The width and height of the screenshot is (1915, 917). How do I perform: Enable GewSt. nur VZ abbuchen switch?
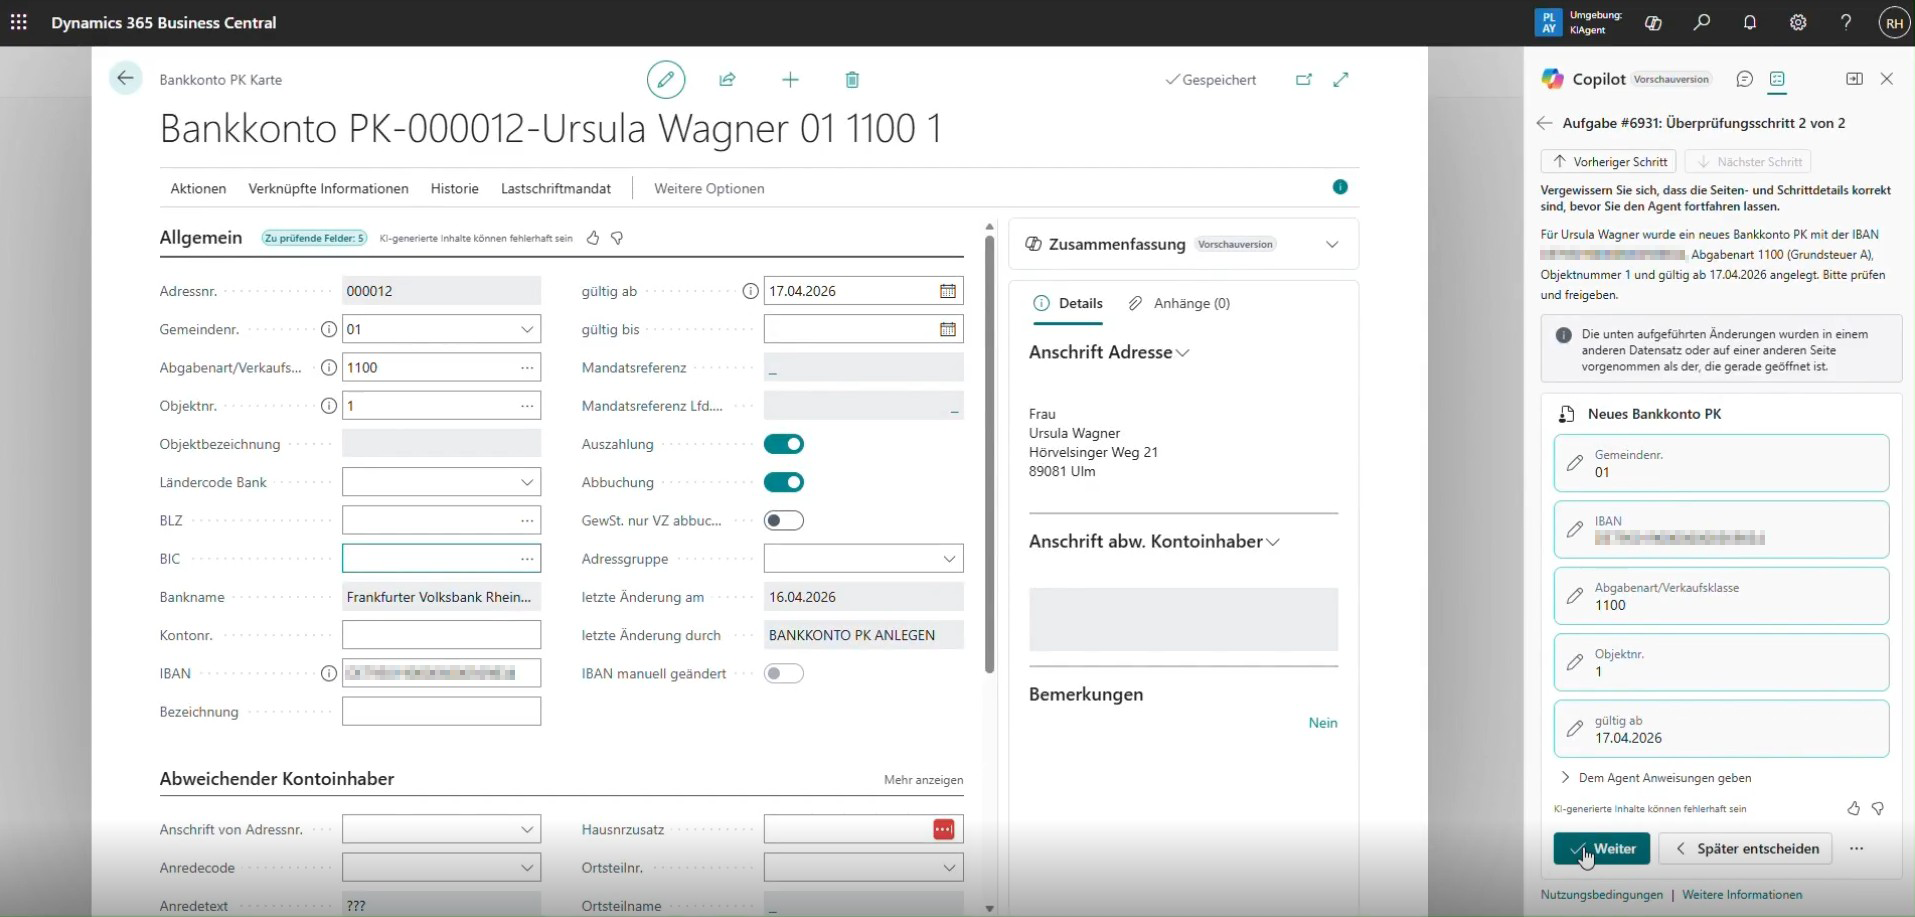point(784,520)
